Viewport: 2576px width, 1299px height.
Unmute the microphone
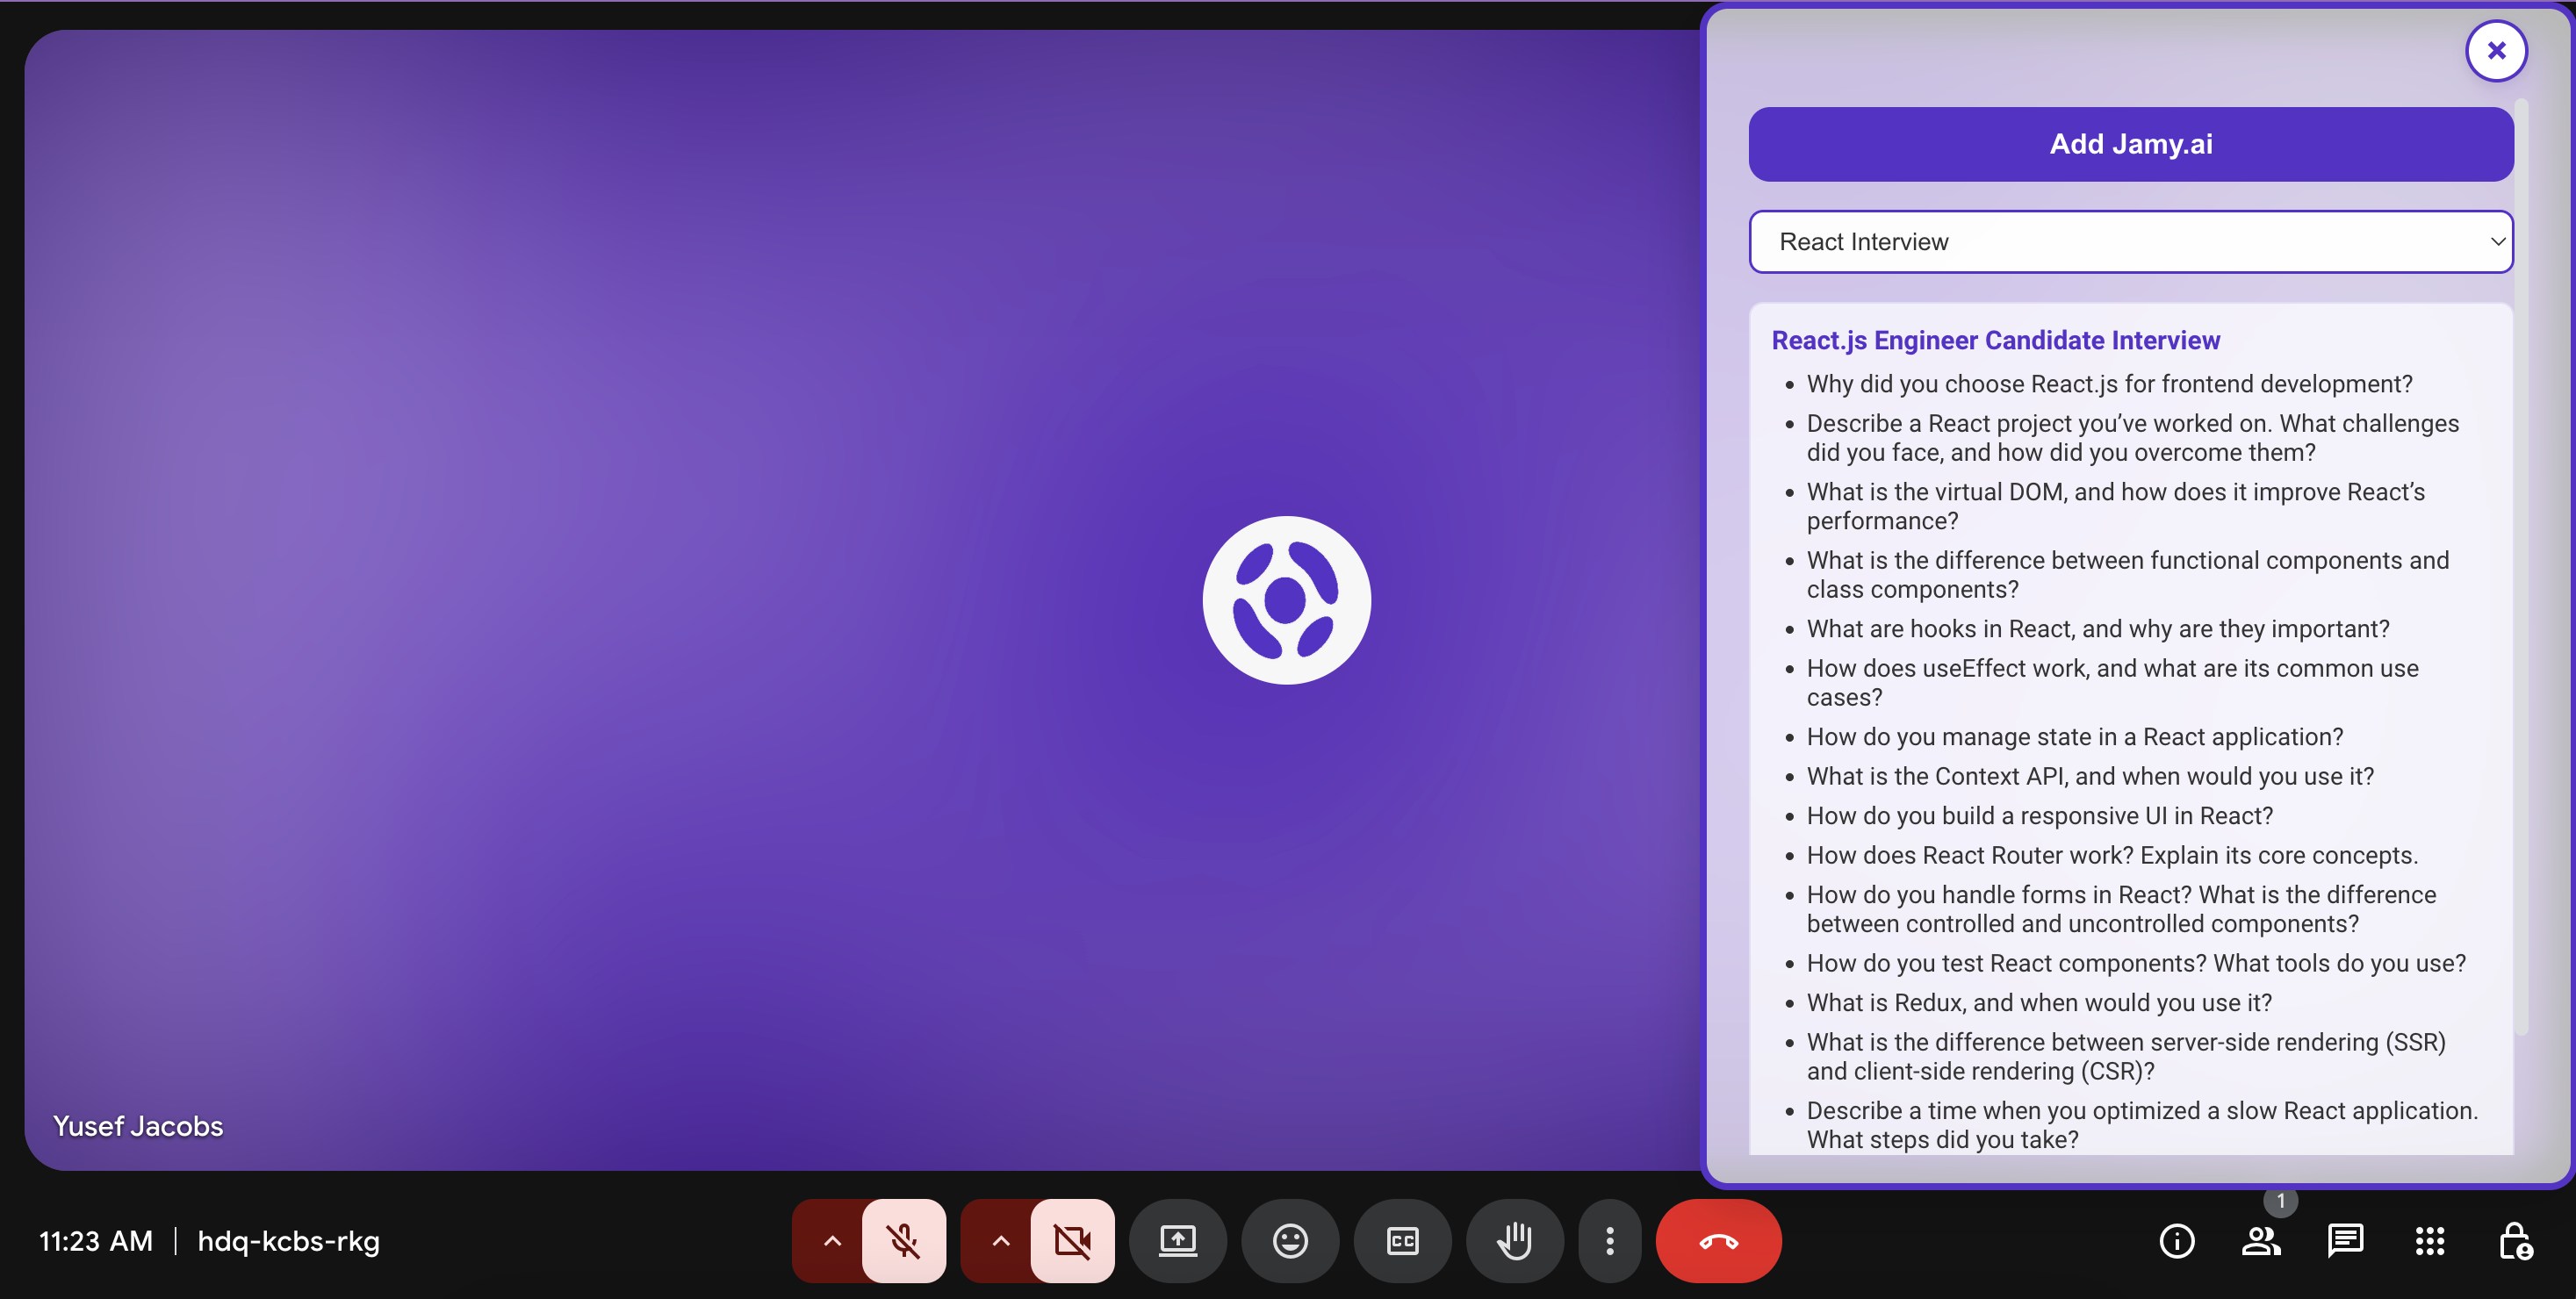point(903,1241)
